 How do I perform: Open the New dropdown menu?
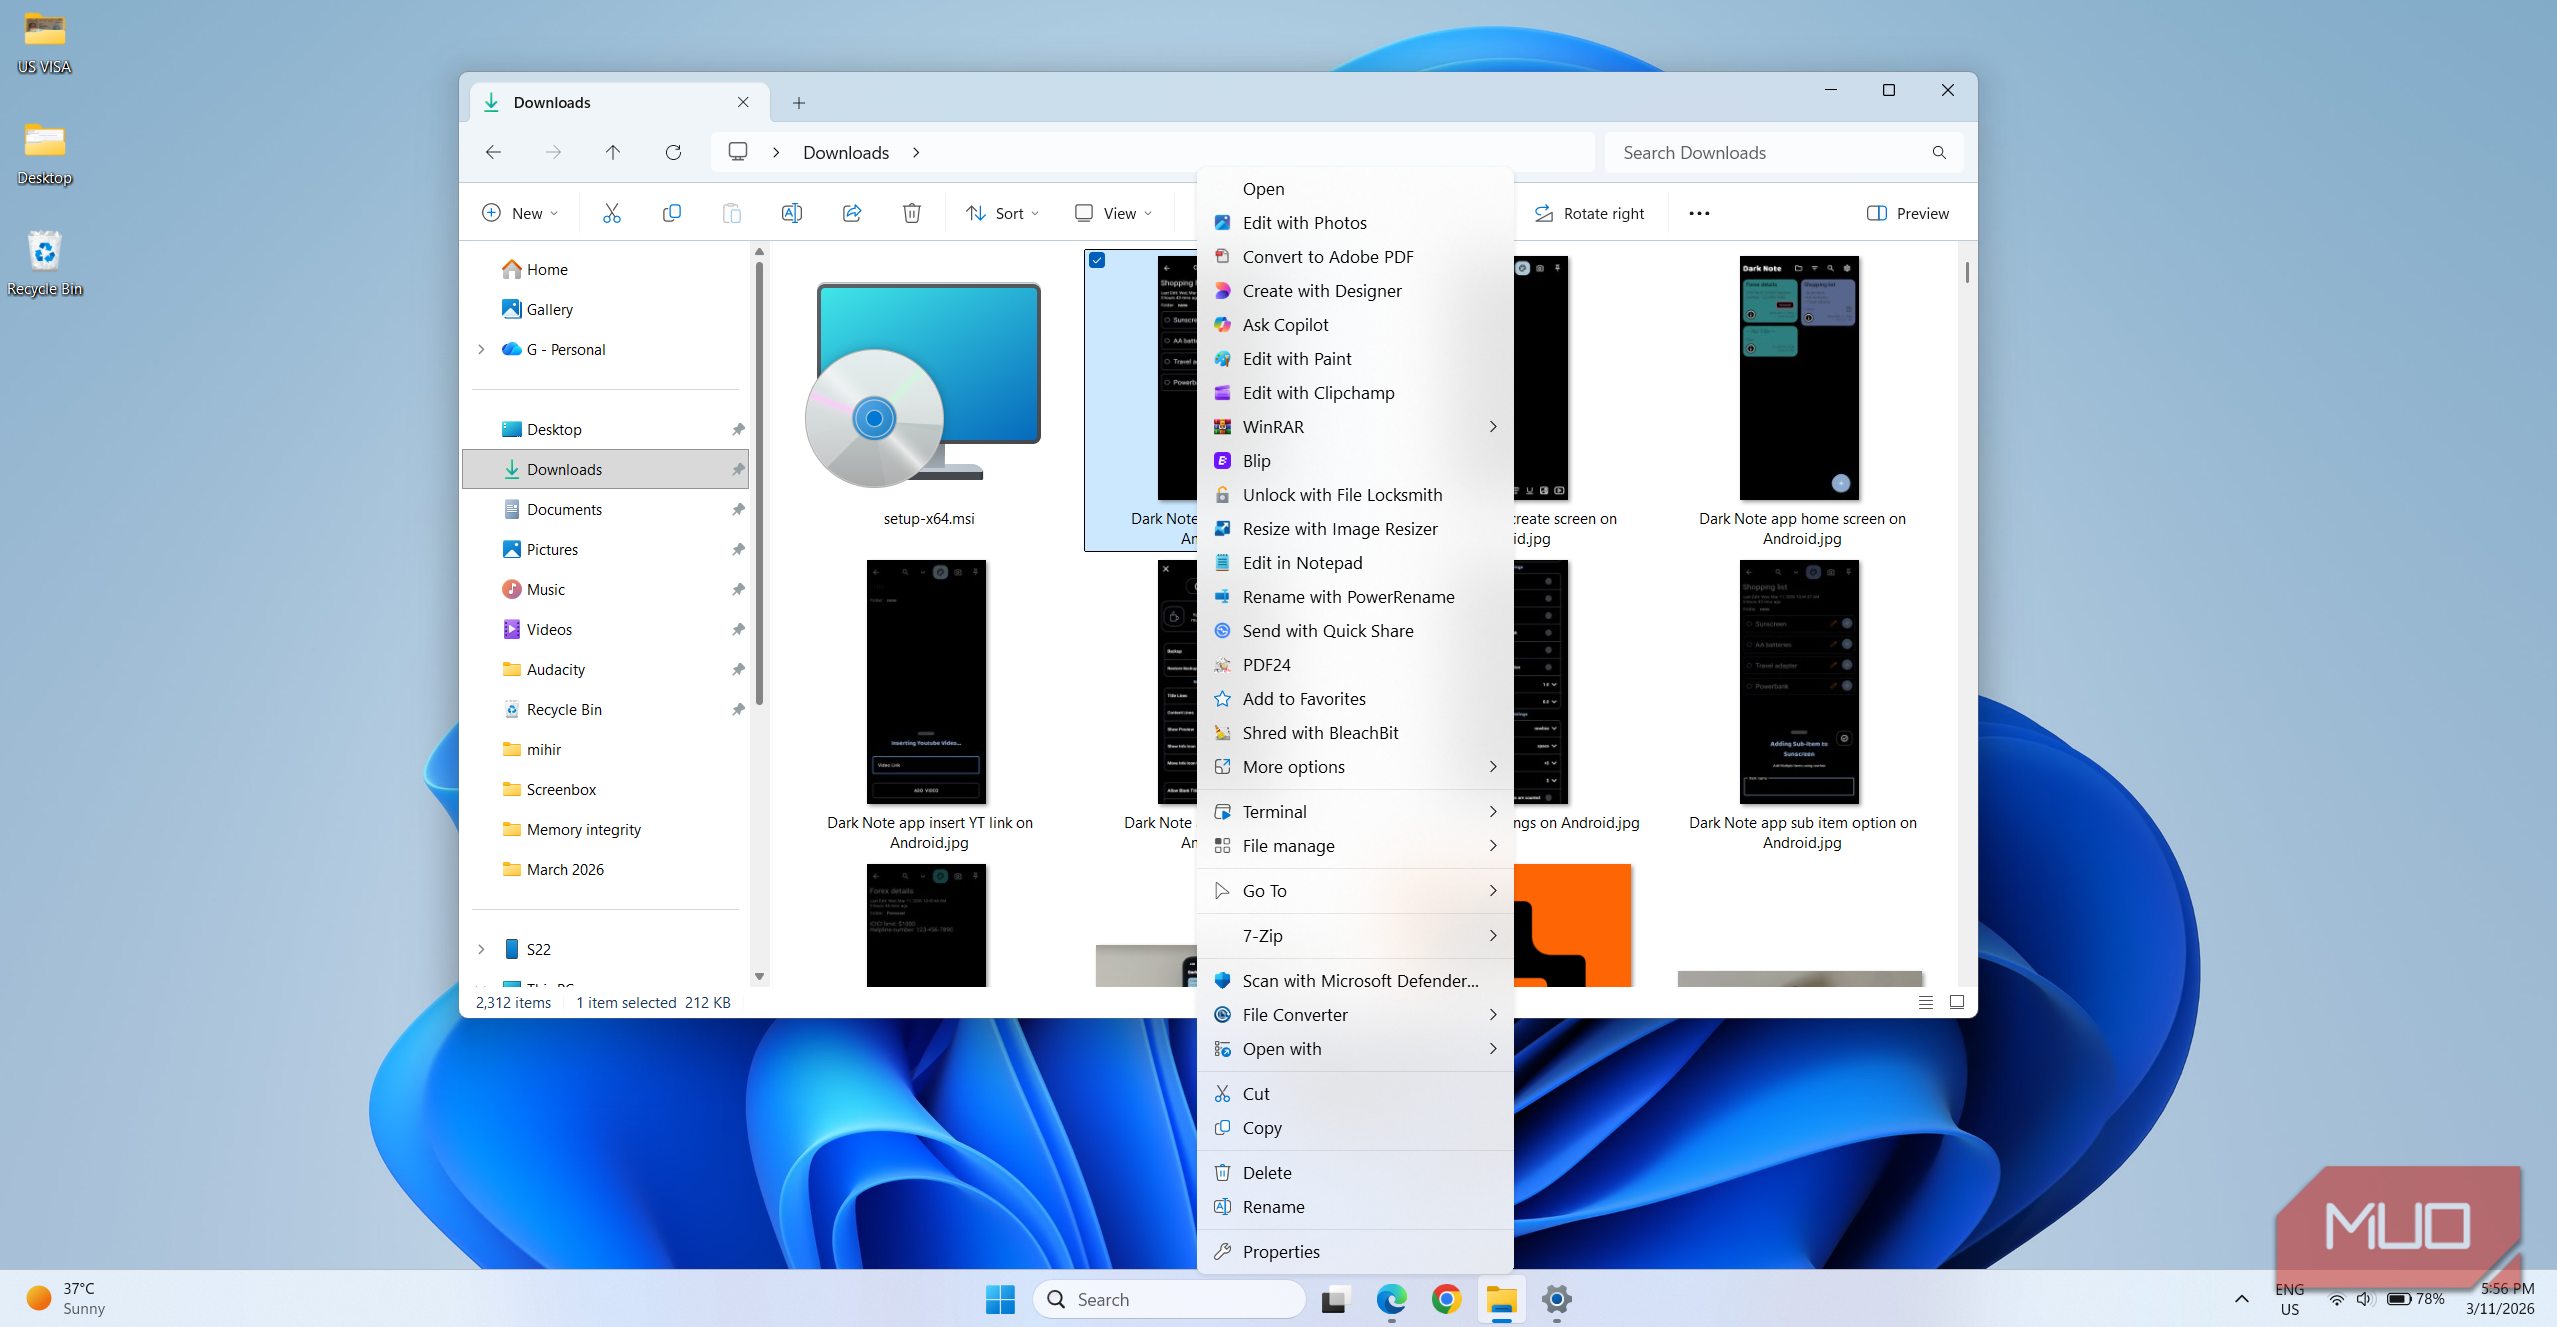(x=519, y=213)
